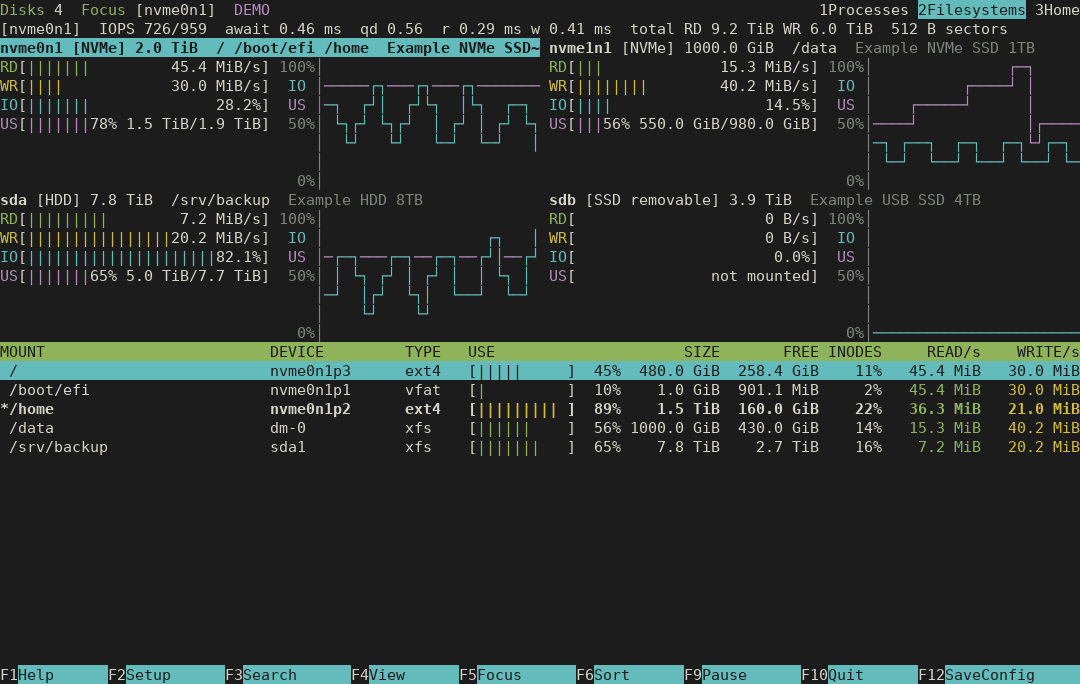Sort by the FREE column header
Screen dimensions: 1080x684
click(800, 352)
